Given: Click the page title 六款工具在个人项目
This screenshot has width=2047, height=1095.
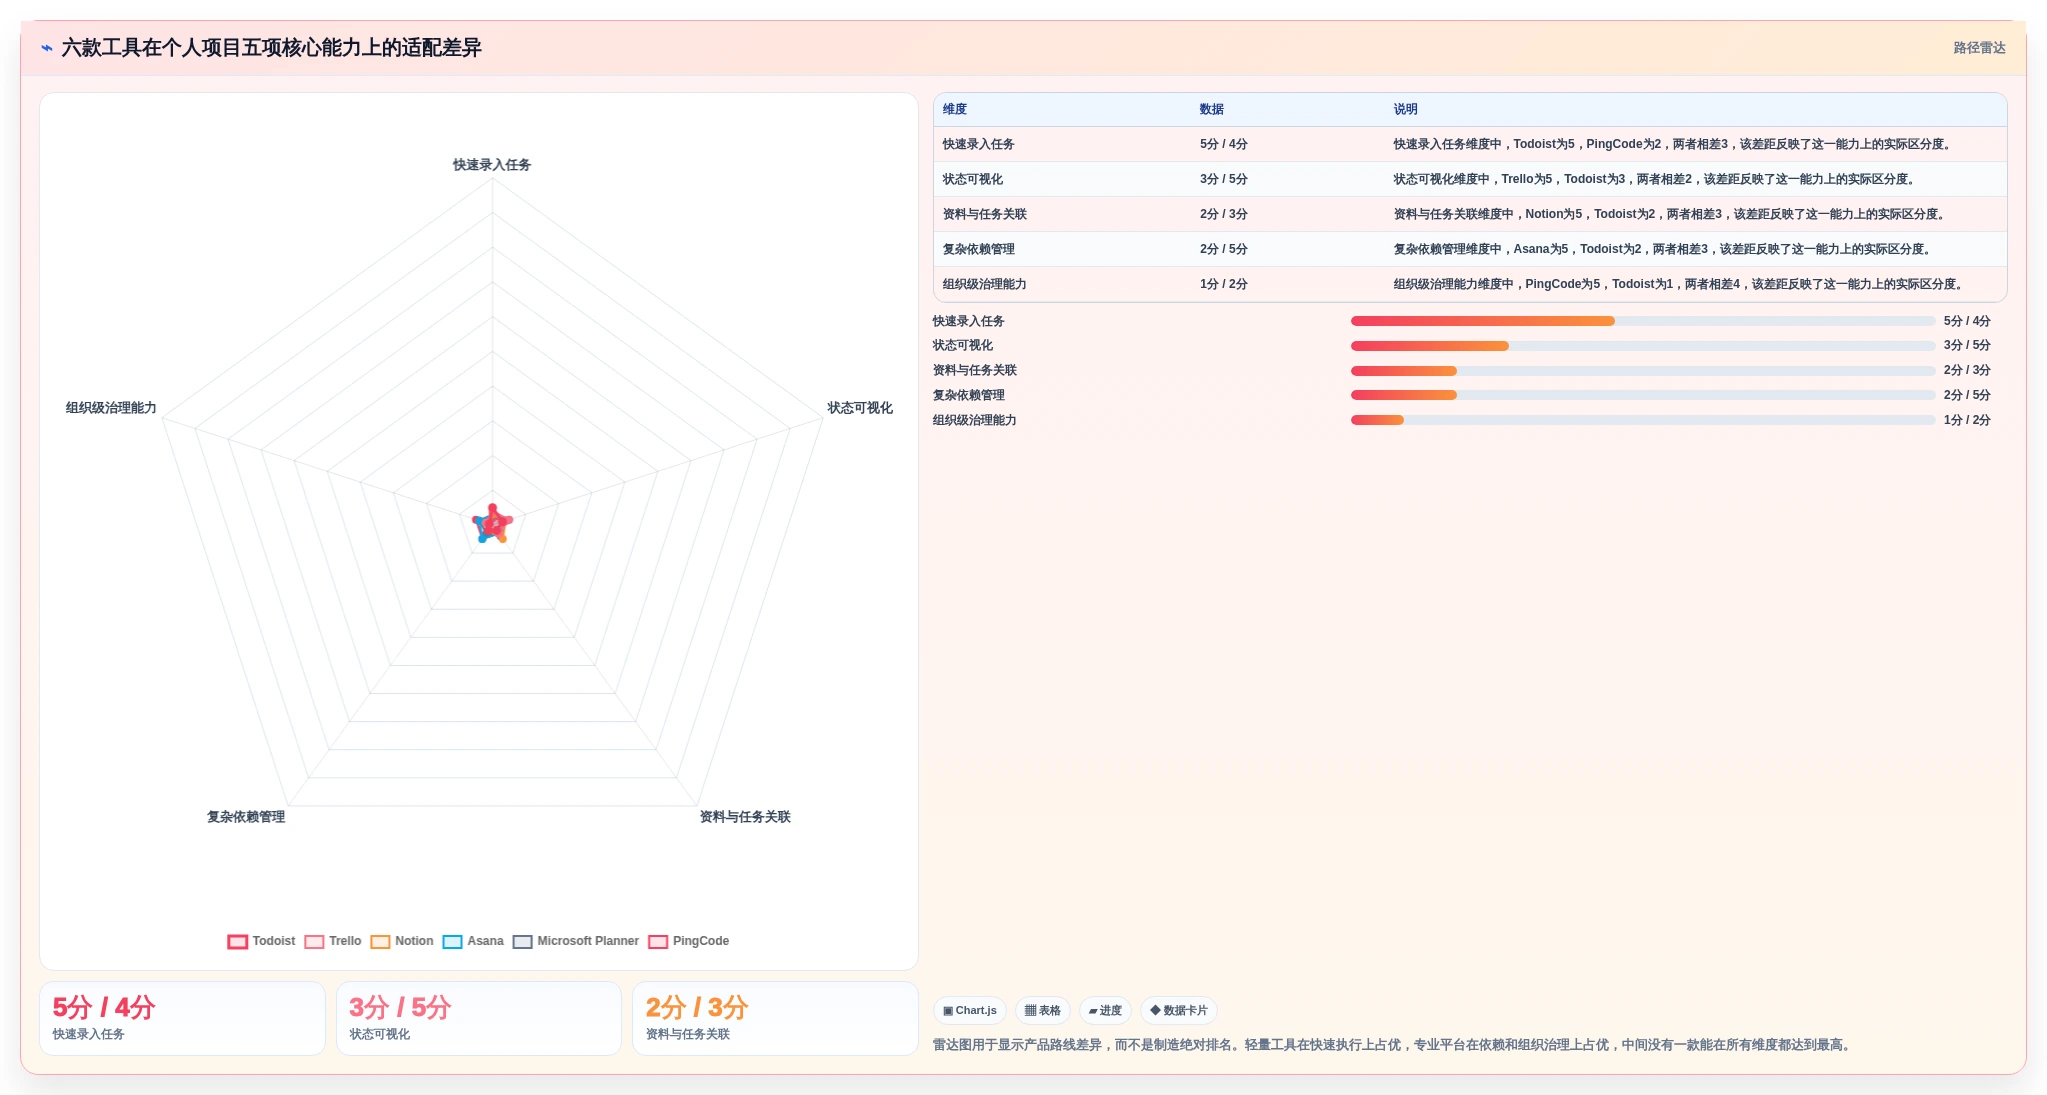Looking at the screenshot, I should point(271,48).
